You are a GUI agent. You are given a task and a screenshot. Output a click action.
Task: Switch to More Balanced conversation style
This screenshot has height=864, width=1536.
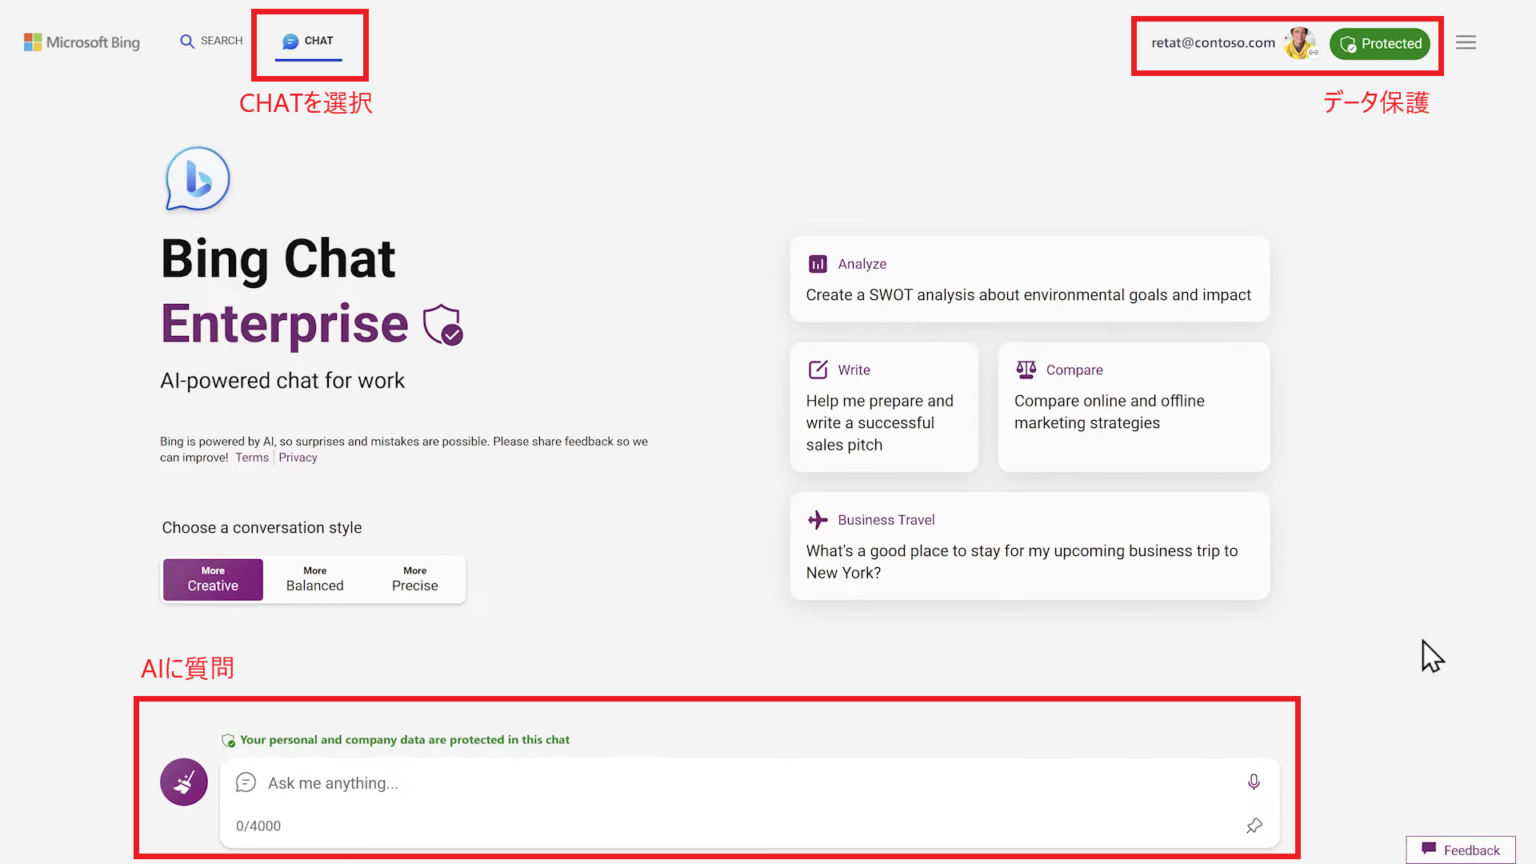(x=314, y=579)
